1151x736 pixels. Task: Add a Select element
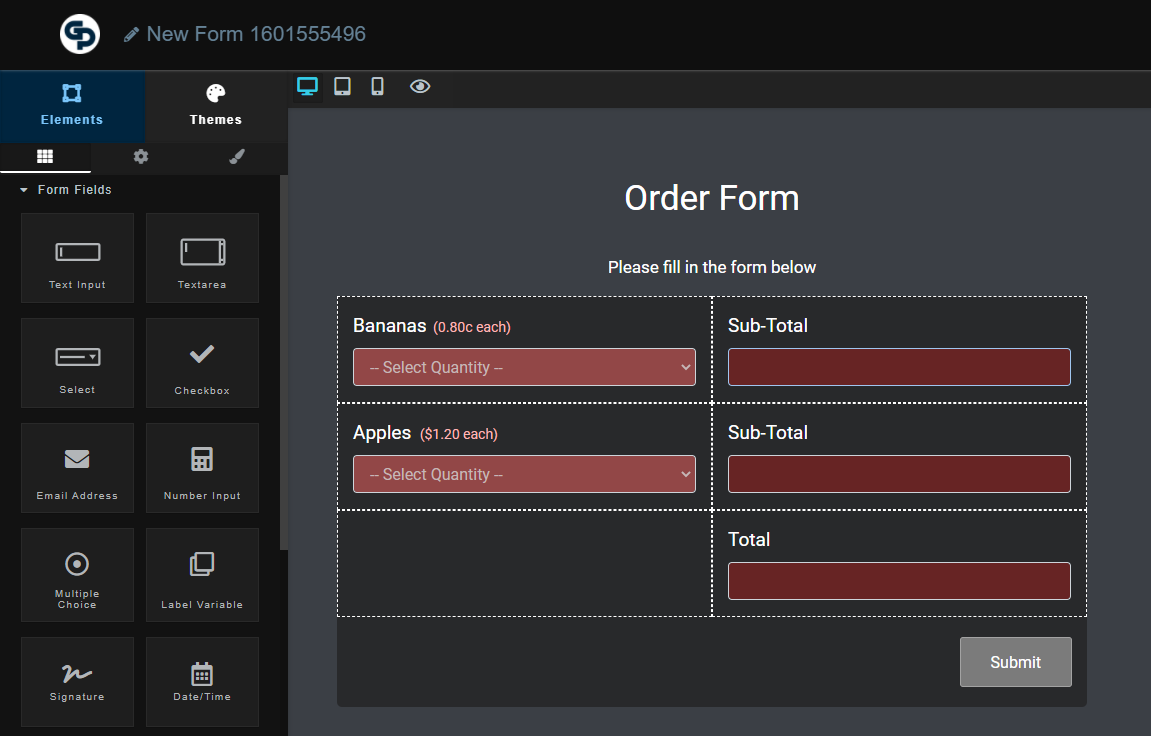coord(77,362)
